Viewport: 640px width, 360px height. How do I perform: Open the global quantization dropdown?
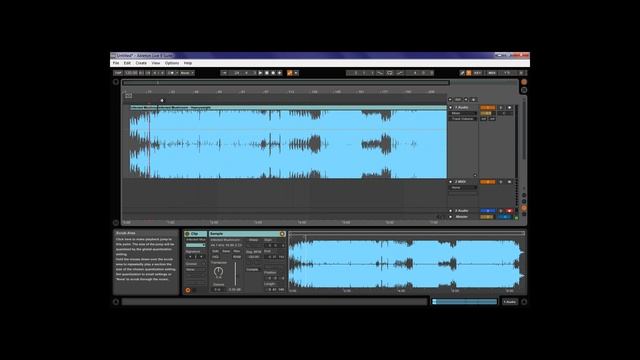click(187, 73)
